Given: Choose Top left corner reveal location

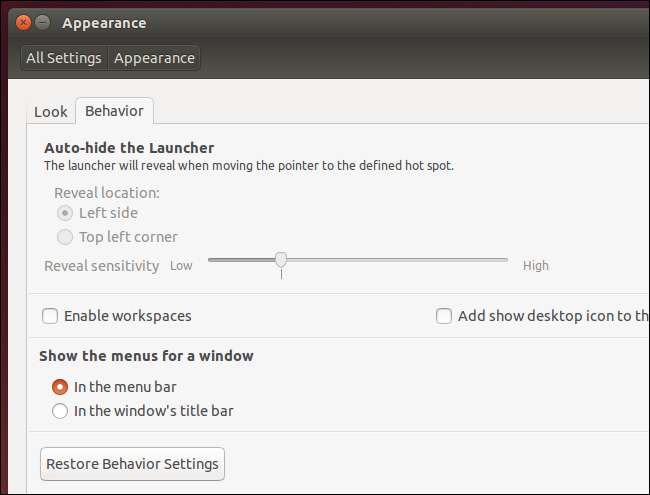Looking at the screenshot, I should tap(65, 237).
